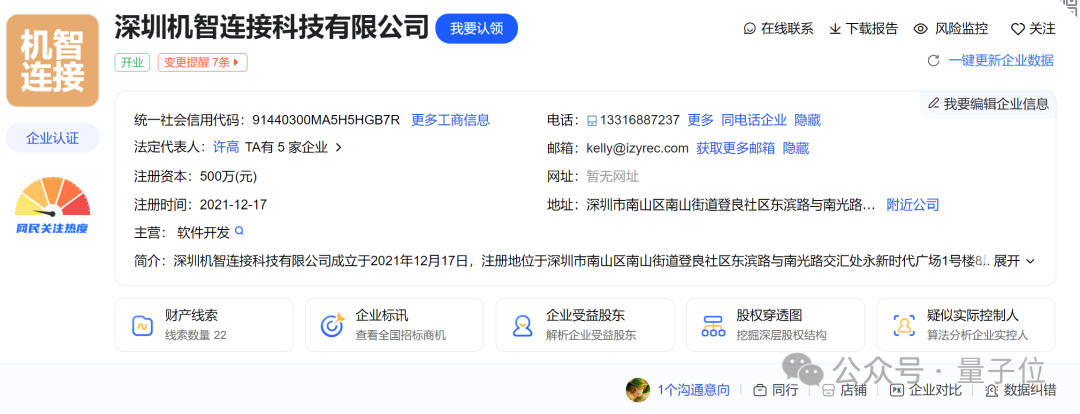Follow company via 关注 heart icon

(x=1017, y=29)
